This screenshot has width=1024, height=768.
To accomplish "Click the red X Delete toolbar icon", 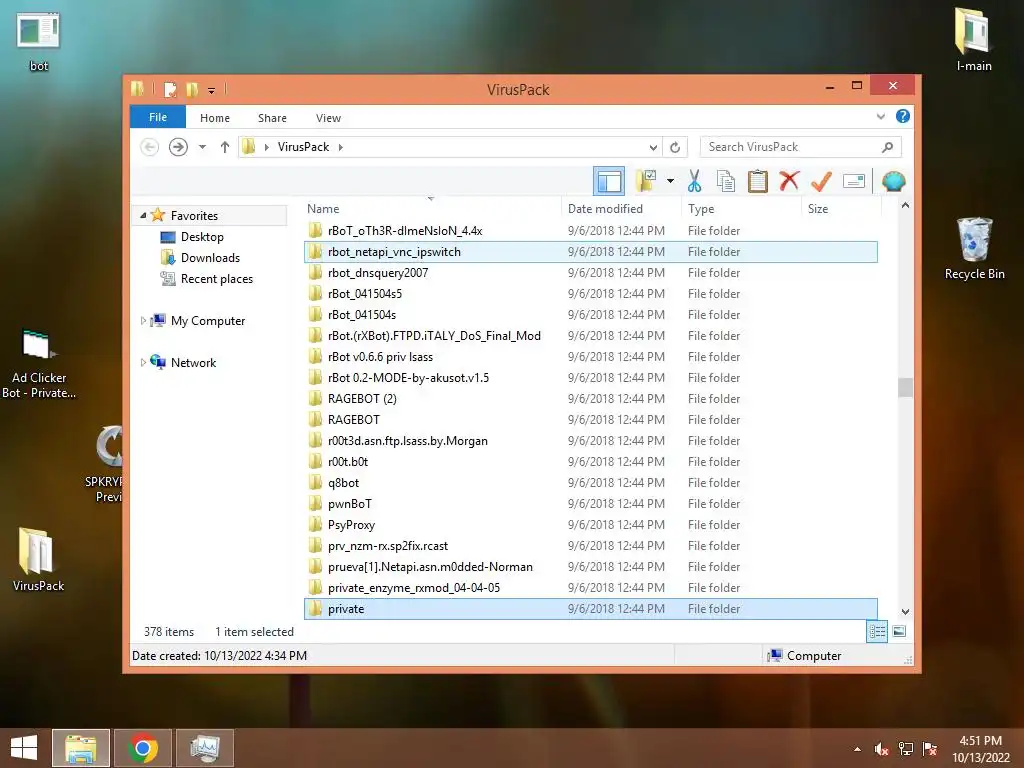I will coord(789,180).
